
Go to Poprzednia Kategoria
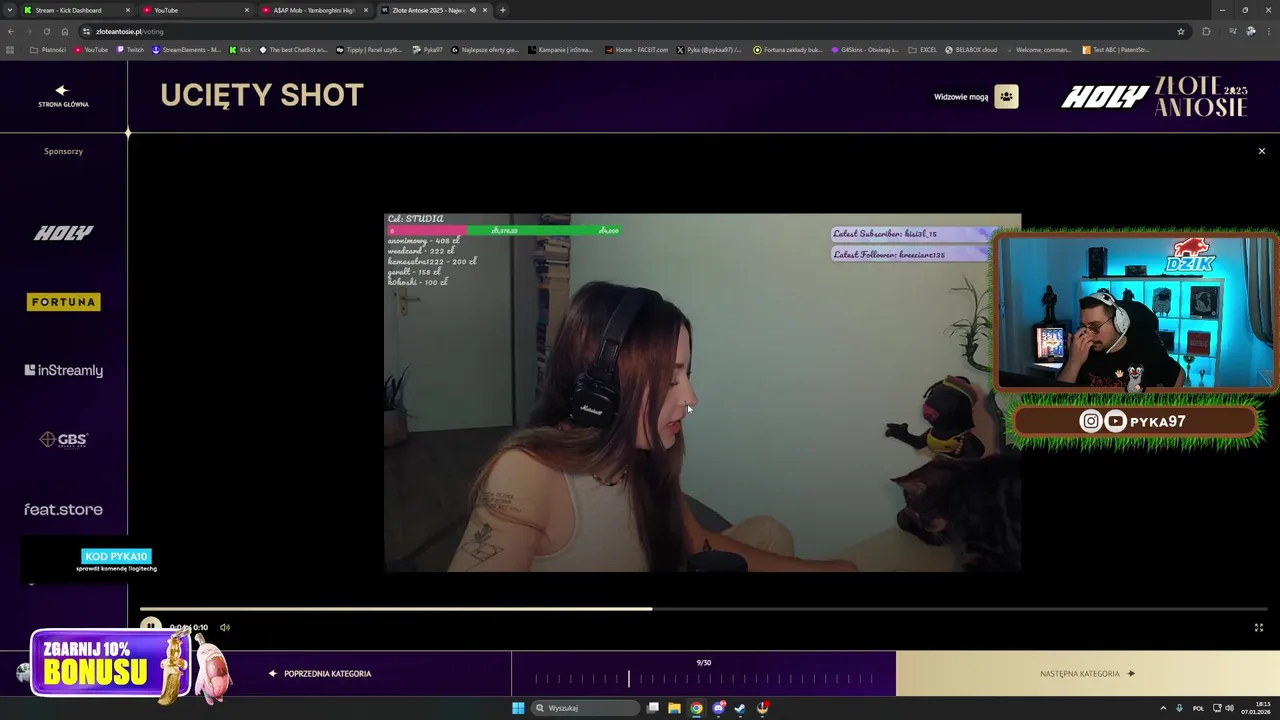320,674
